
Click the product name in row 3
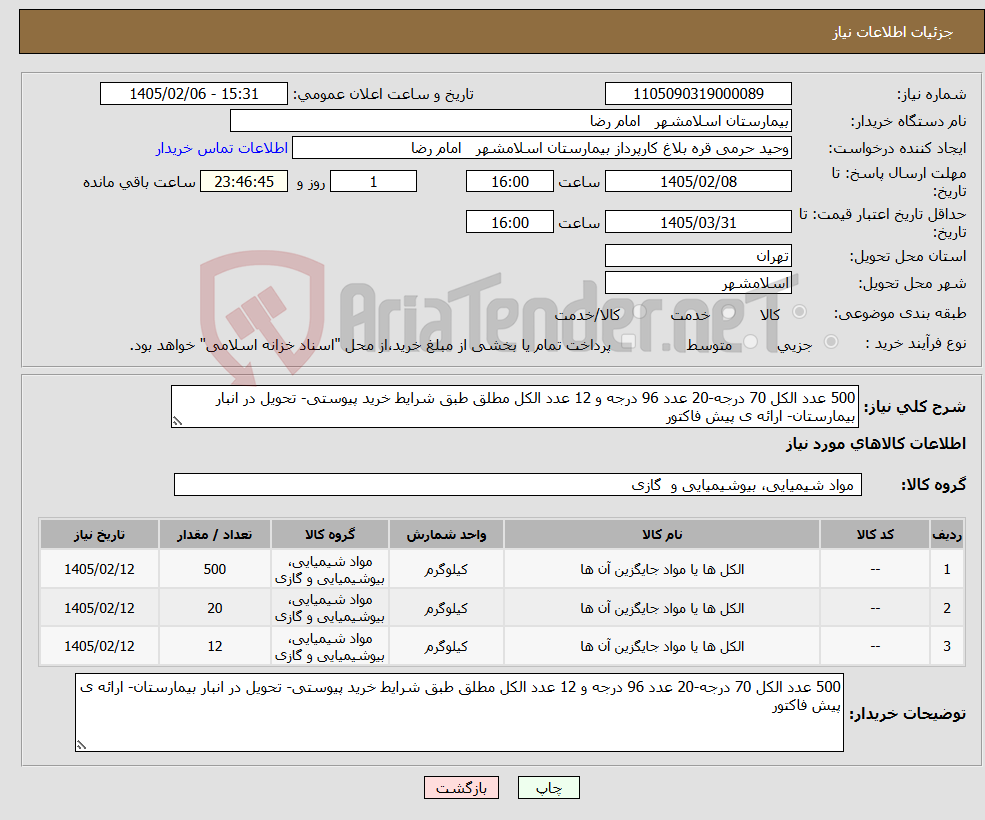click(x=661, y=646)
